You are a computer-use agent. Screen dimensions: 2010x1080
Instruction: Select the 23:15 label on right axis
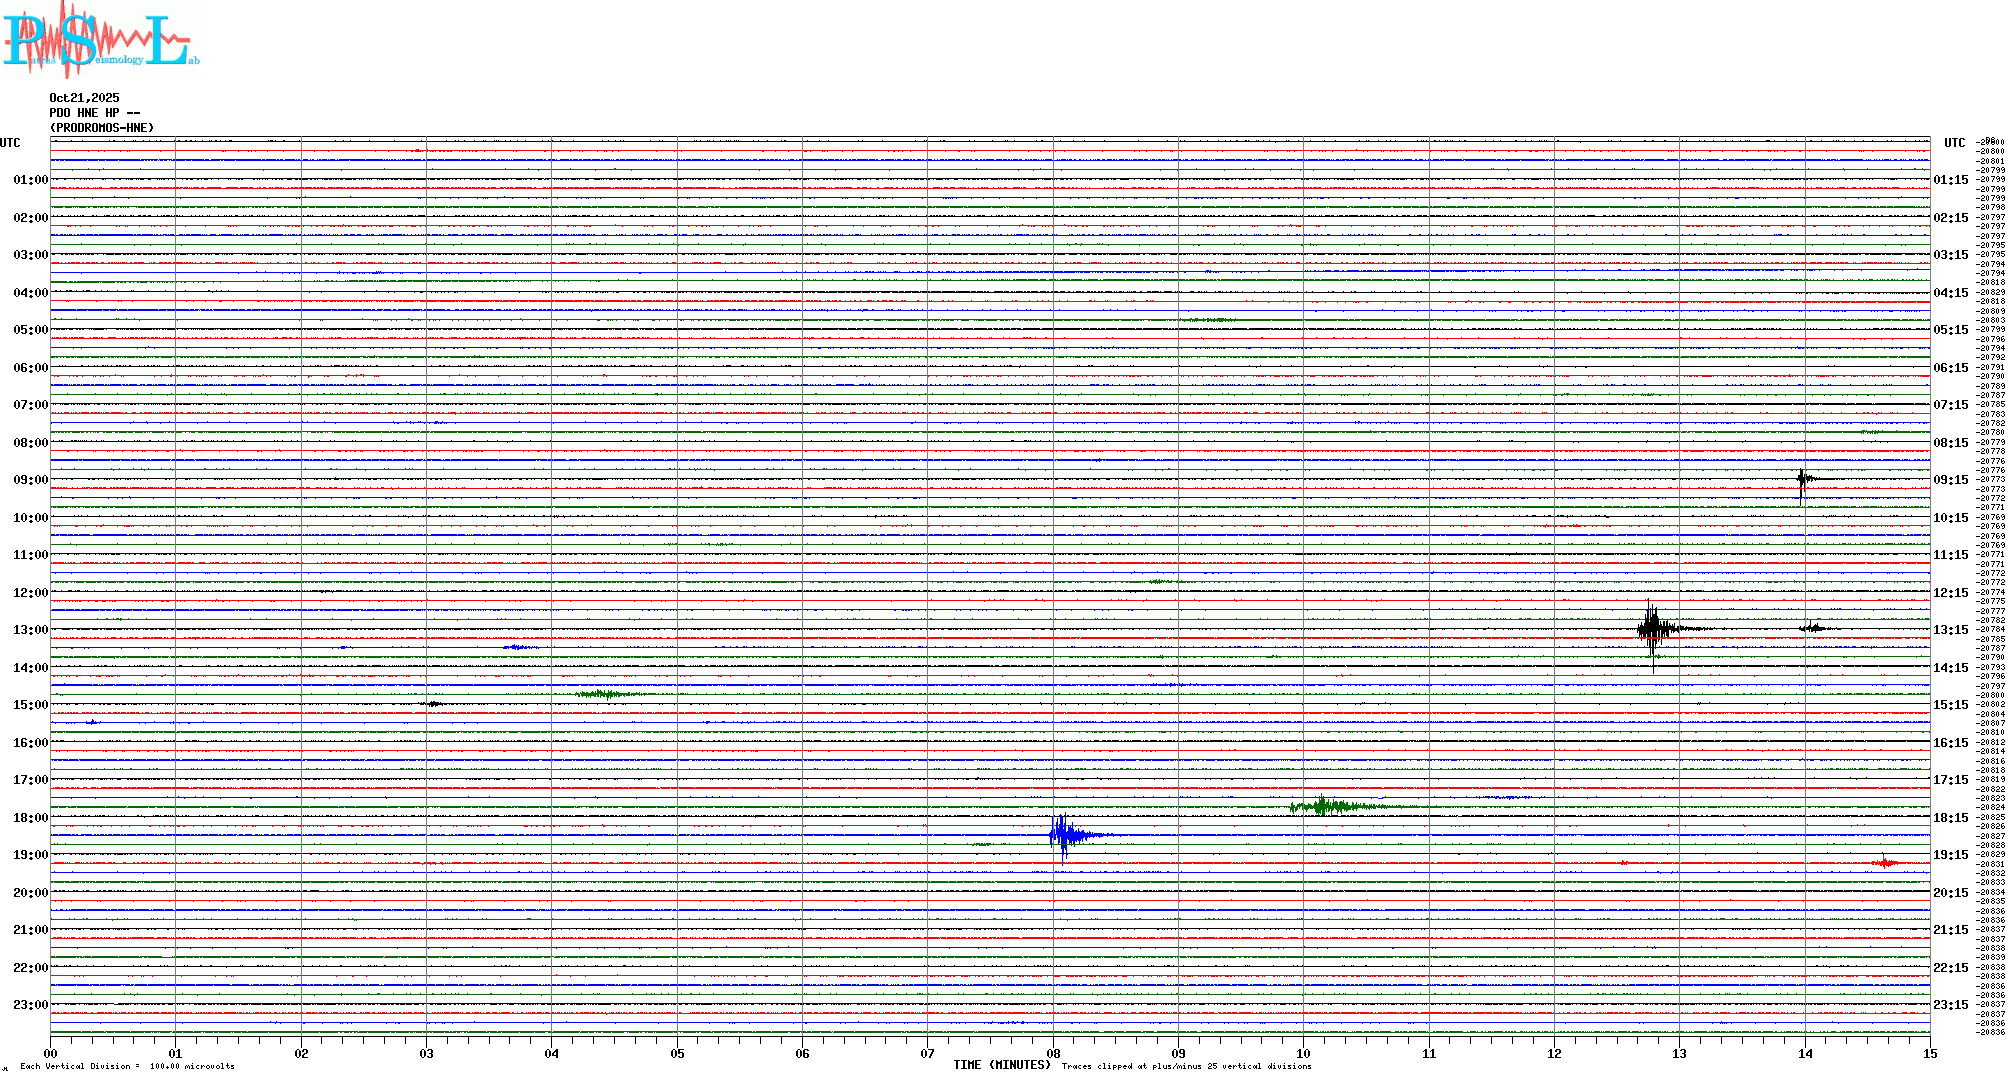1950,1005
